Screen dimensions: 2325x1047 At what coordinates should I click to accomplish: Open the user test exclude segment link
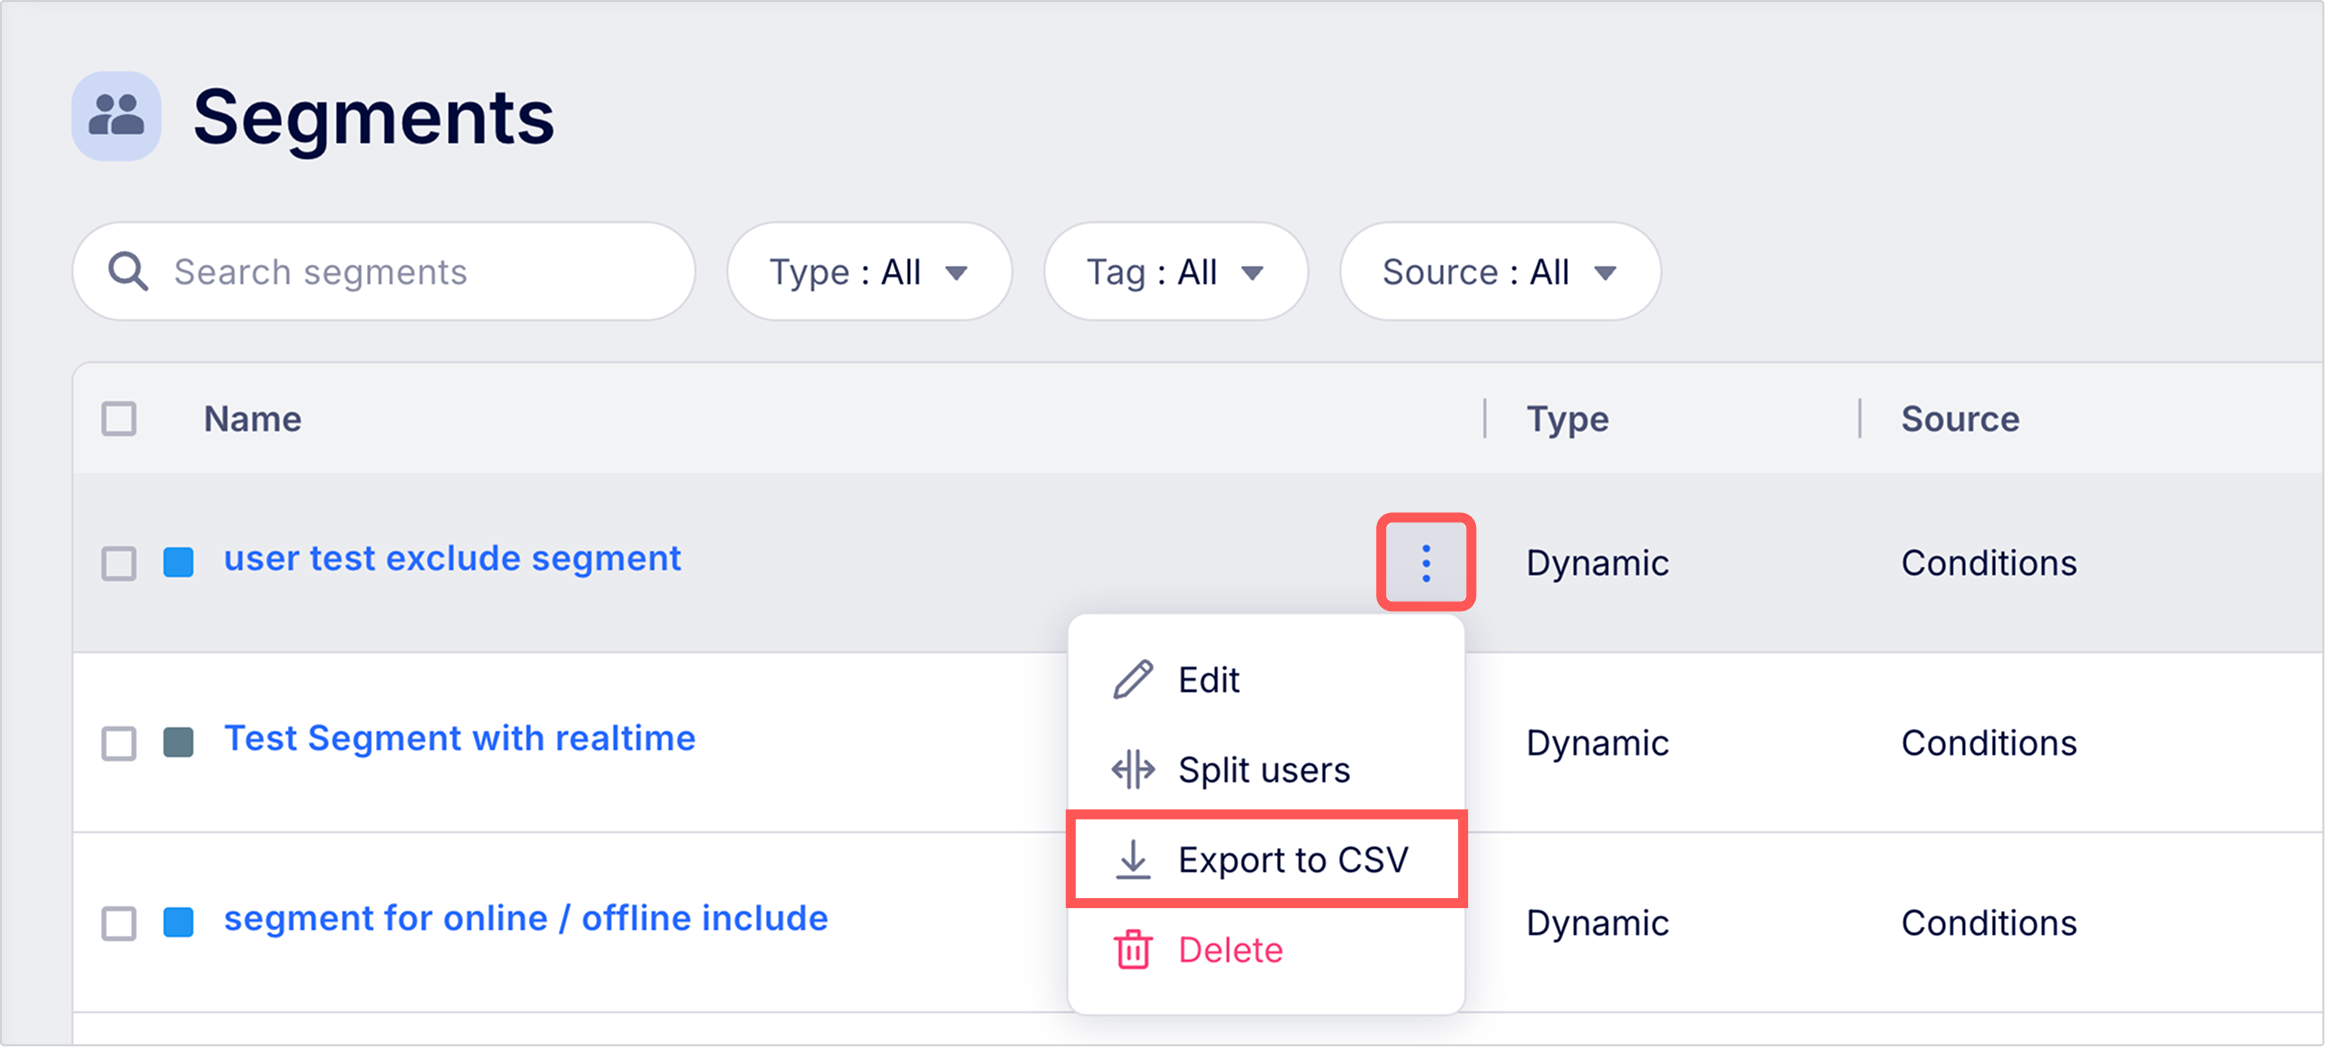coord(452,559)
